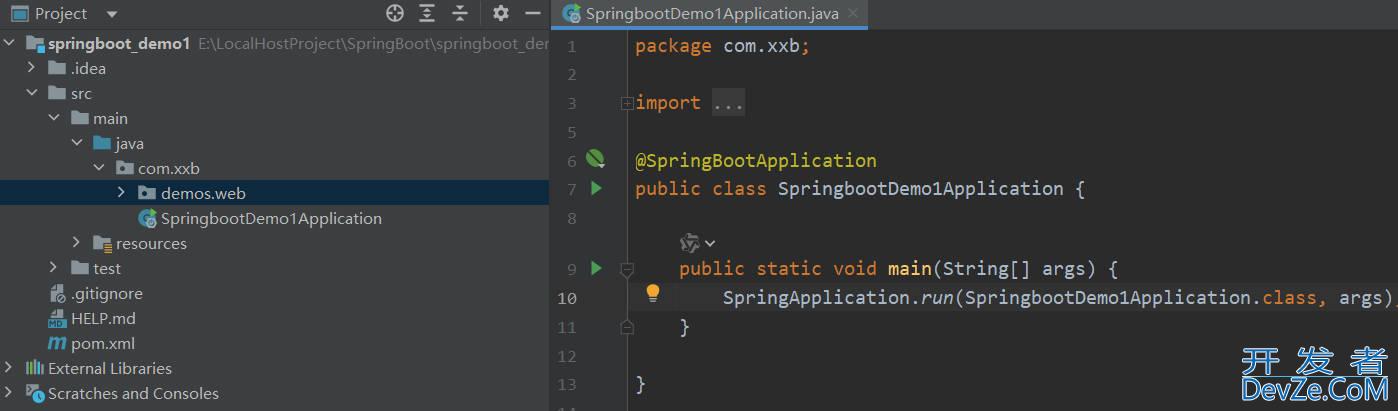
Task: Select SpringbootDemo1Application class in tree
Action: pyautogui.click(x=274, y=218)
